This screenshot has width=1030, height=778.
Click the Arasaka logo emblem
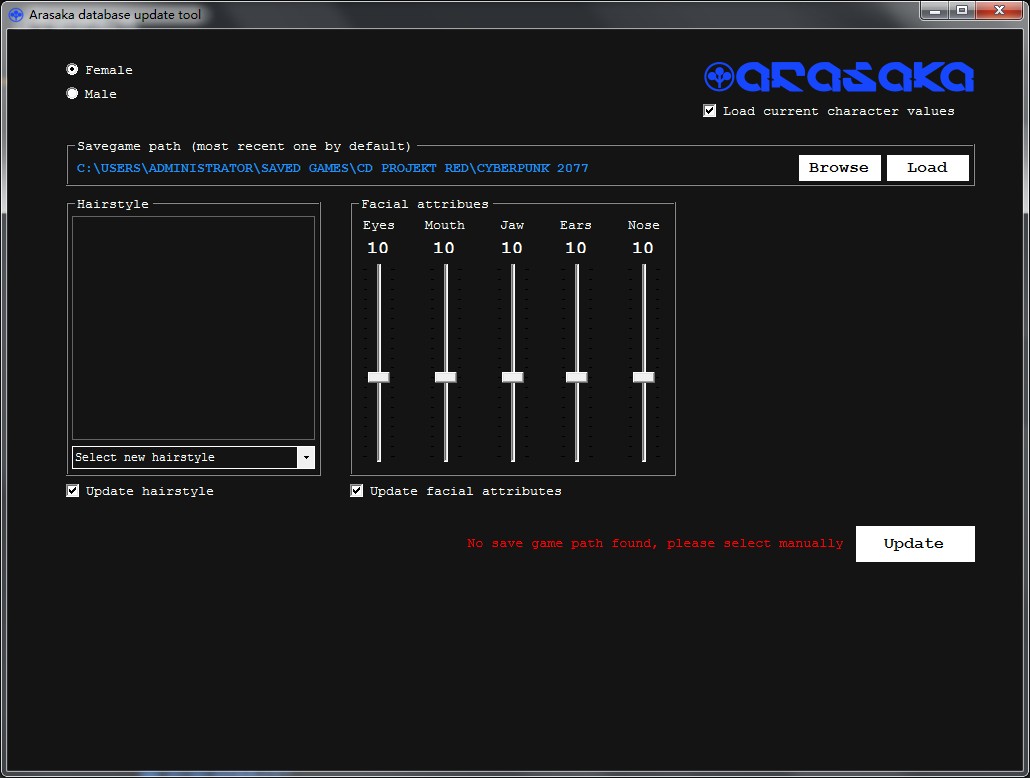[719, 77]
